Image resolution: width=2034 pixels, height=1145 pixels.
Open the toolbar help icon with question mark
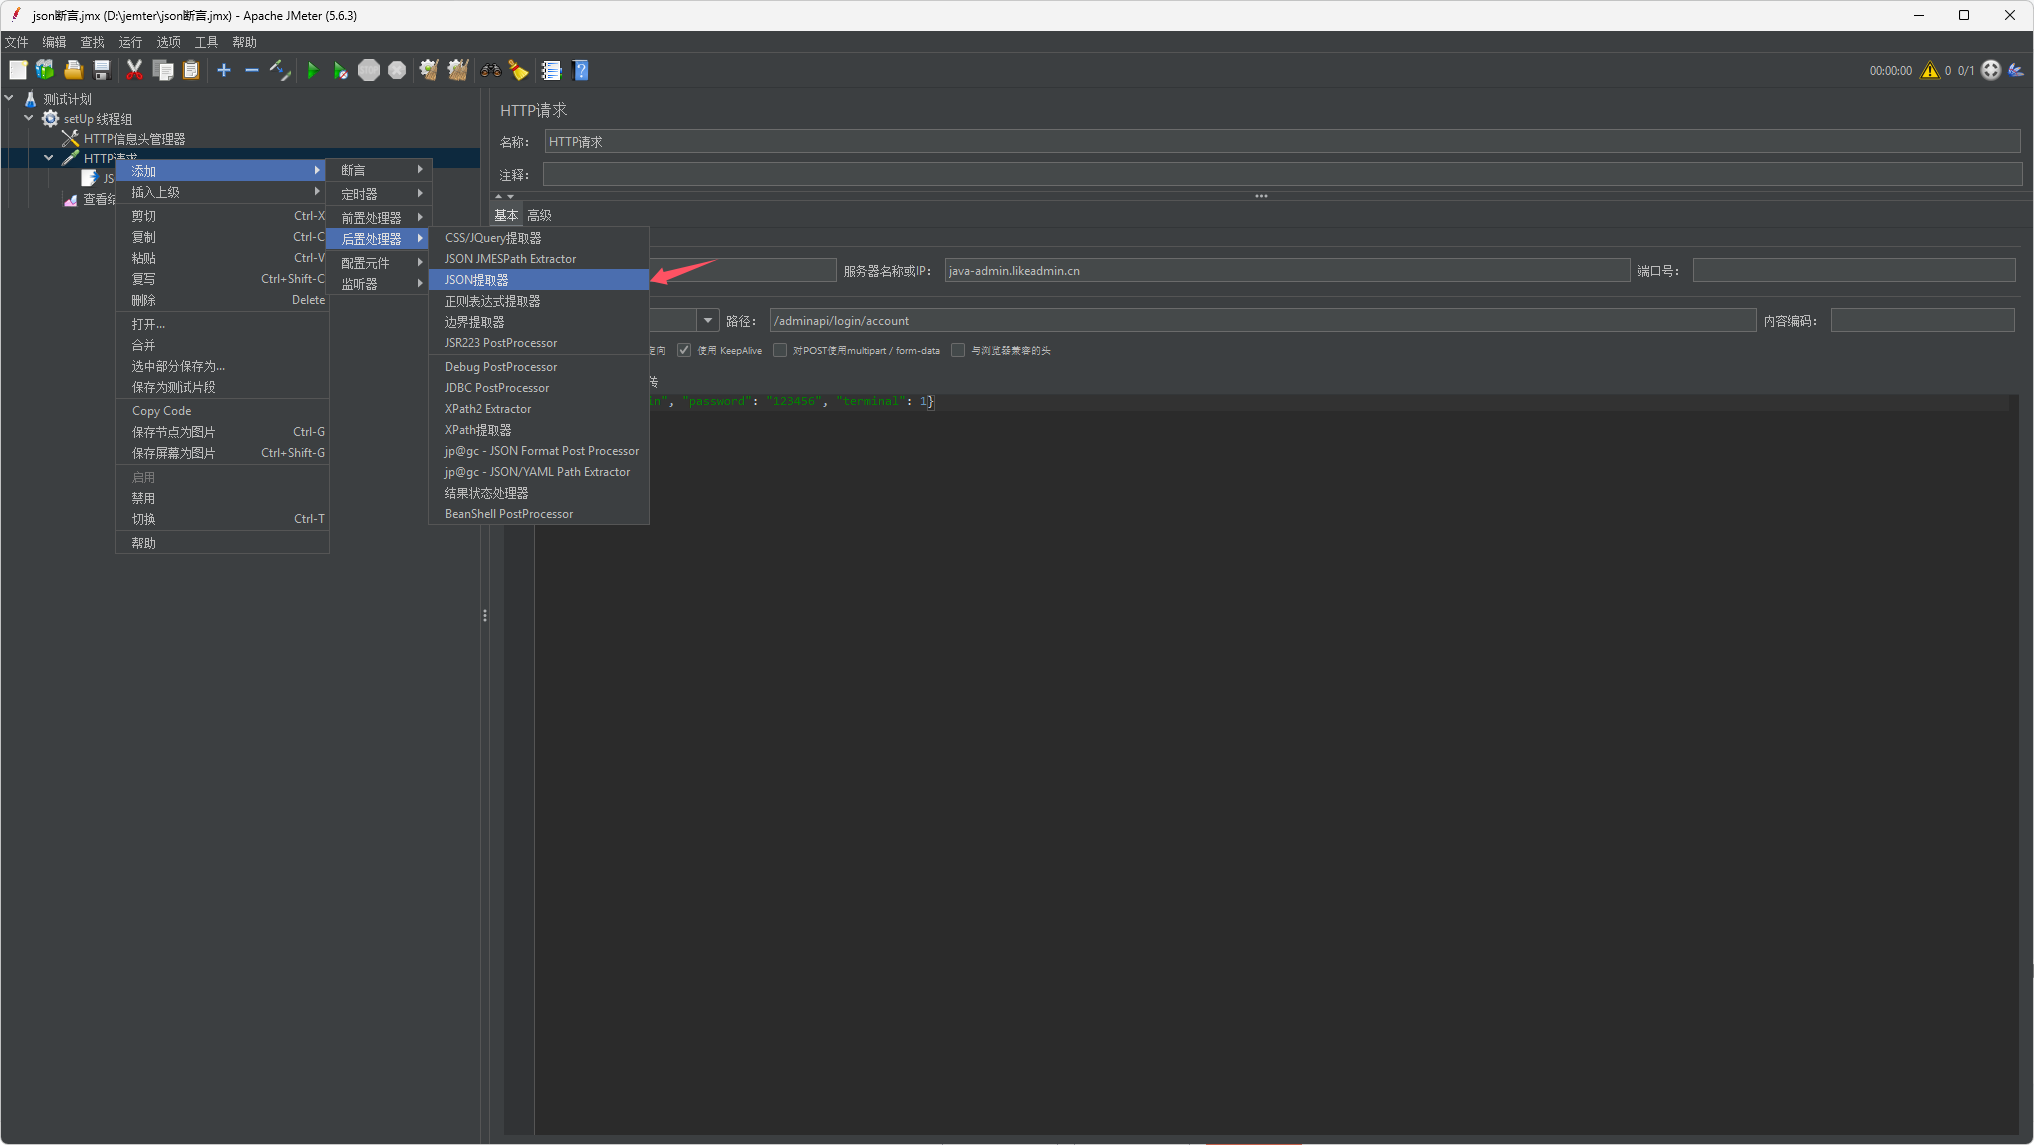point(581,70)
